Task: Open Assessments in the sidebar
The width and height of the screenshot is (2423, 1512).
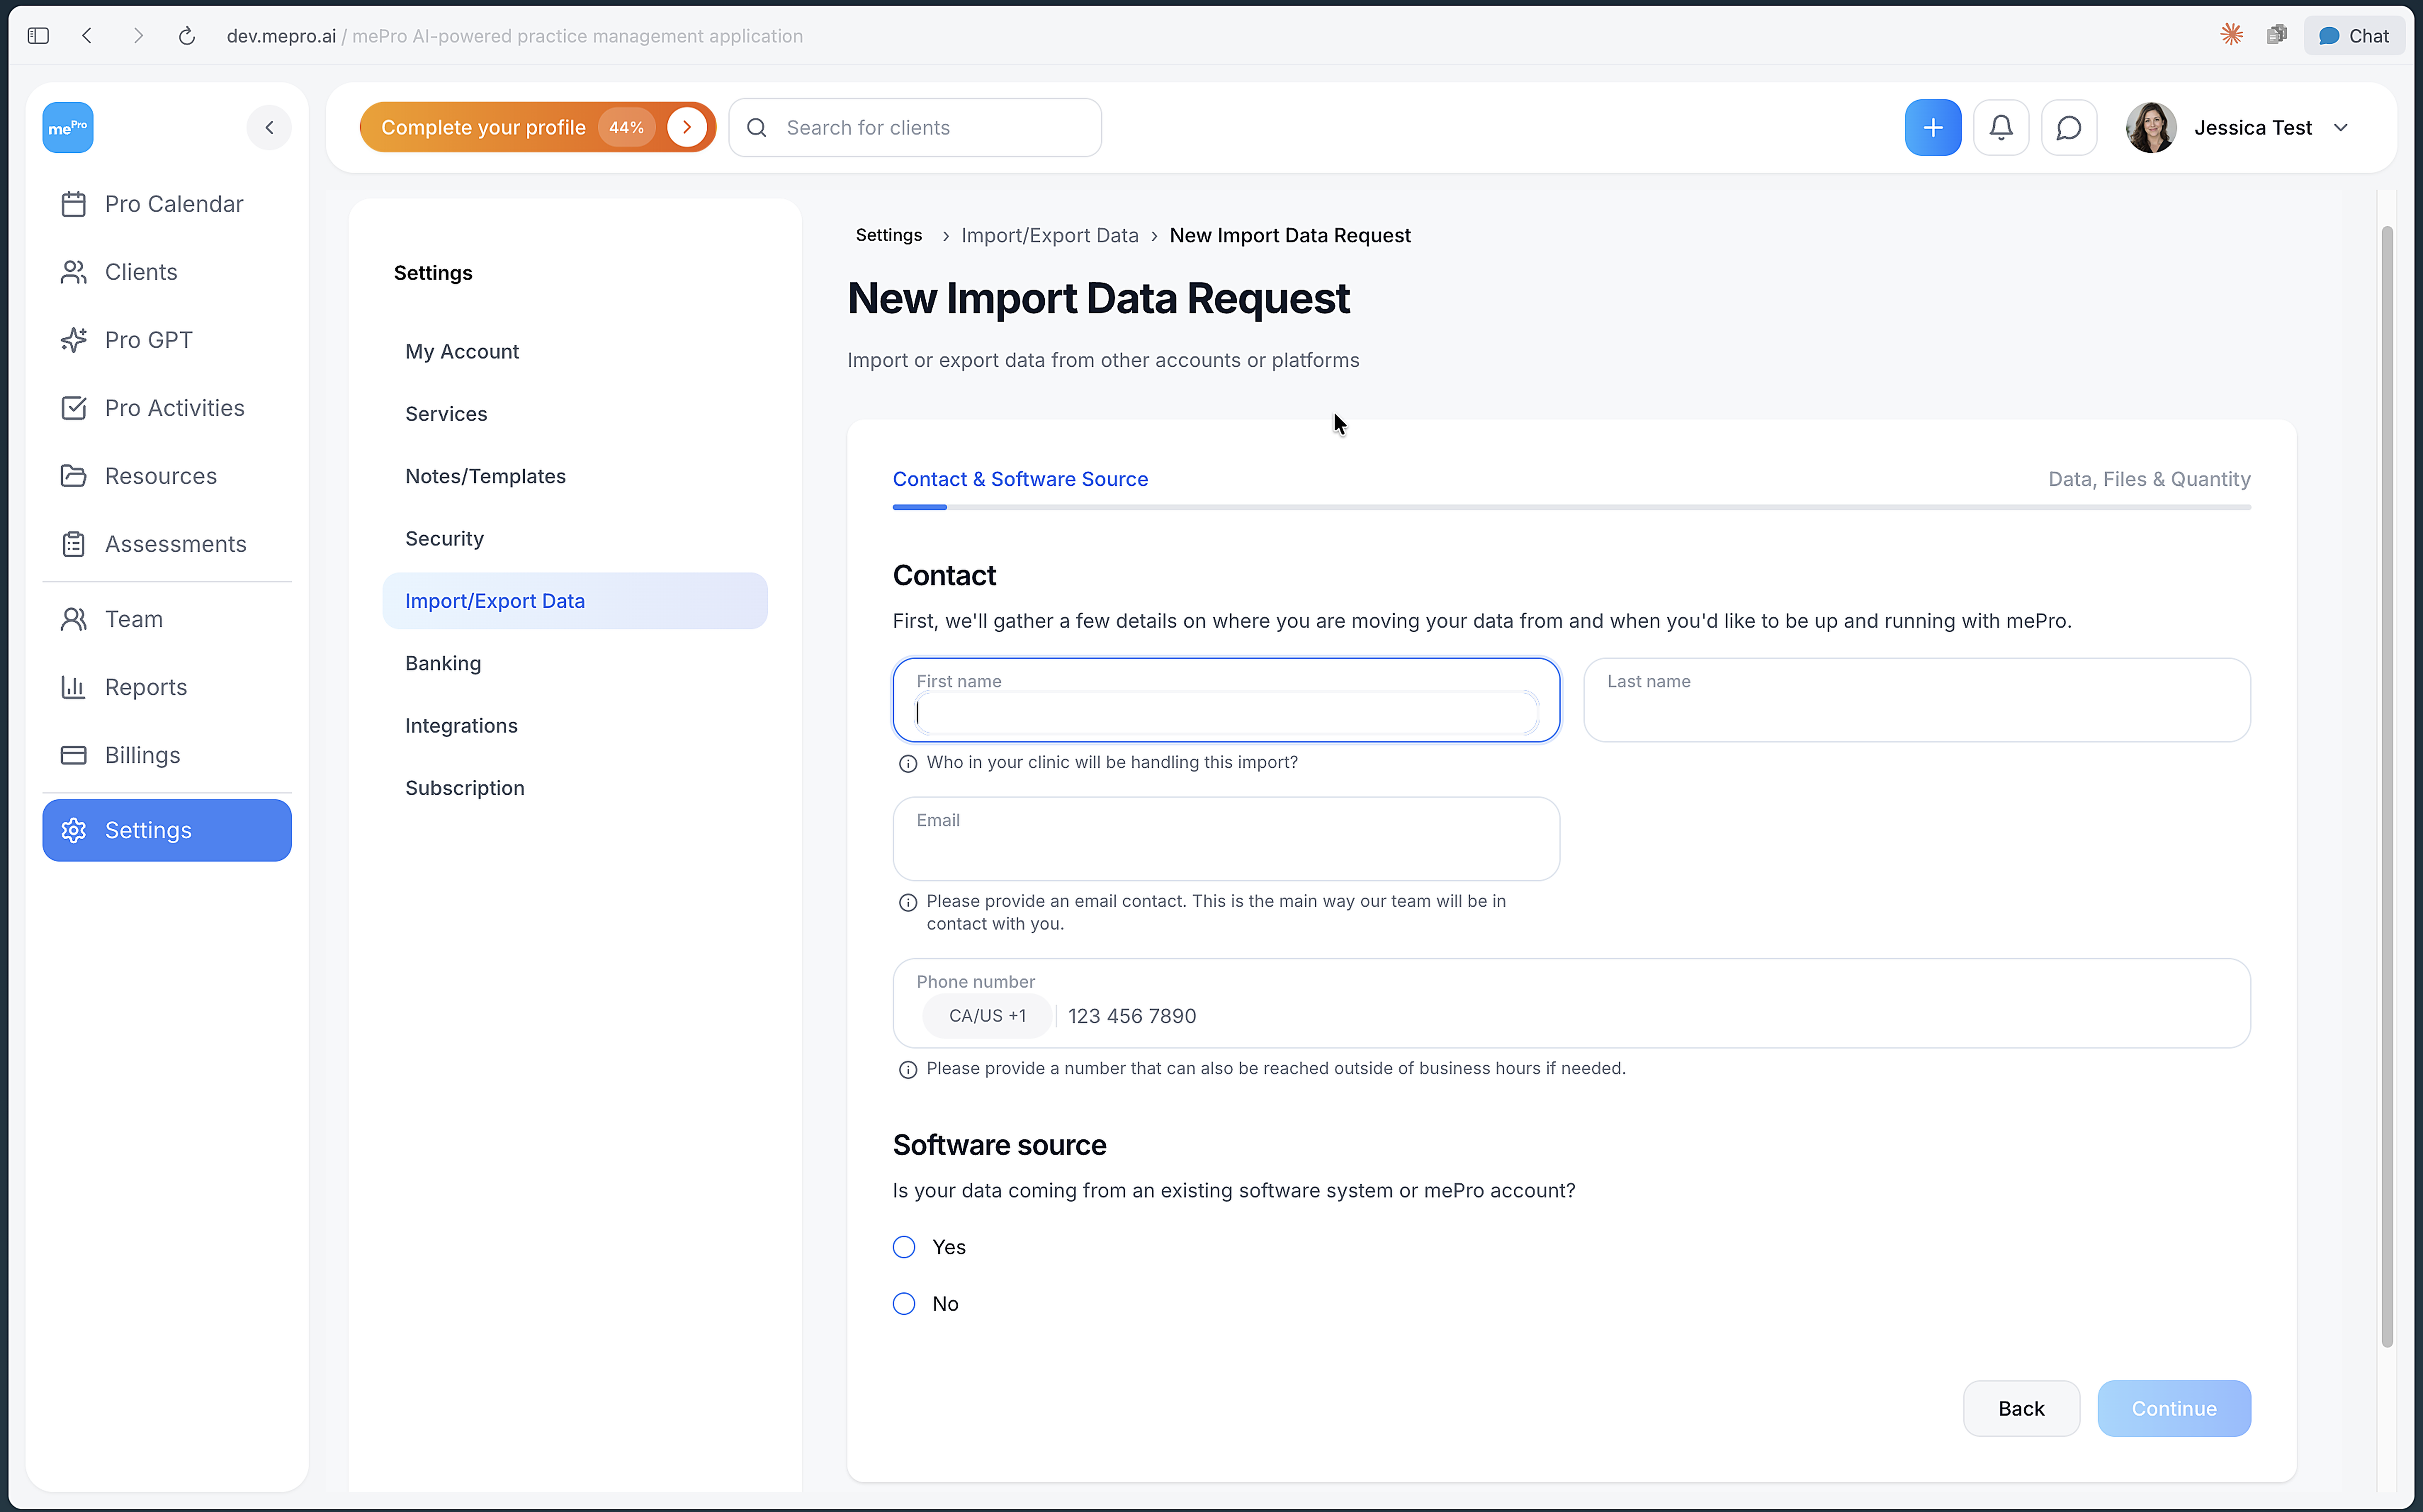Action: pos(167,544)
